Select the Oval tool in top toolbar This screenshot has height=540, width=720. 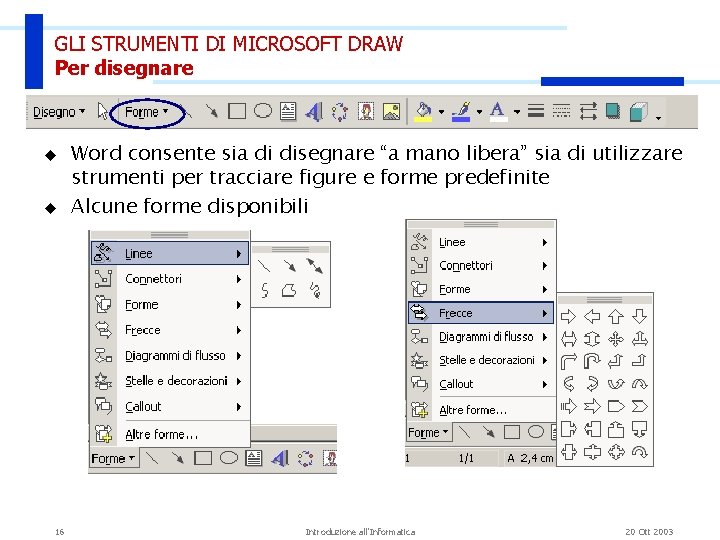pos(263,111)
